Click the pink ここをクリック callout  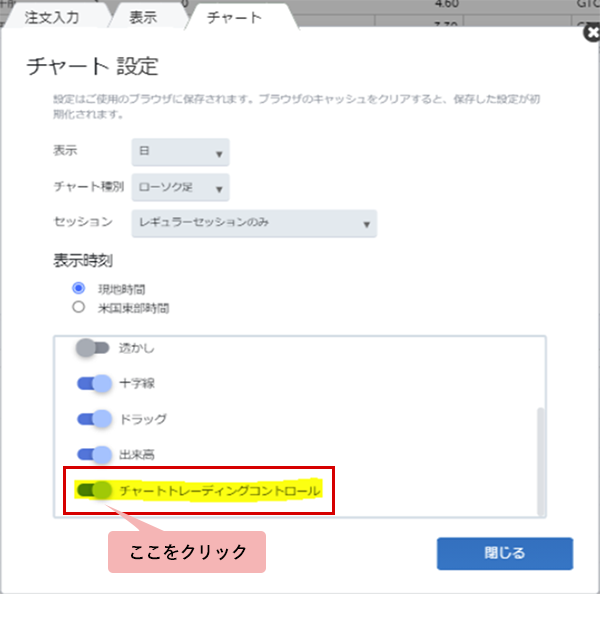click(187, 552)
